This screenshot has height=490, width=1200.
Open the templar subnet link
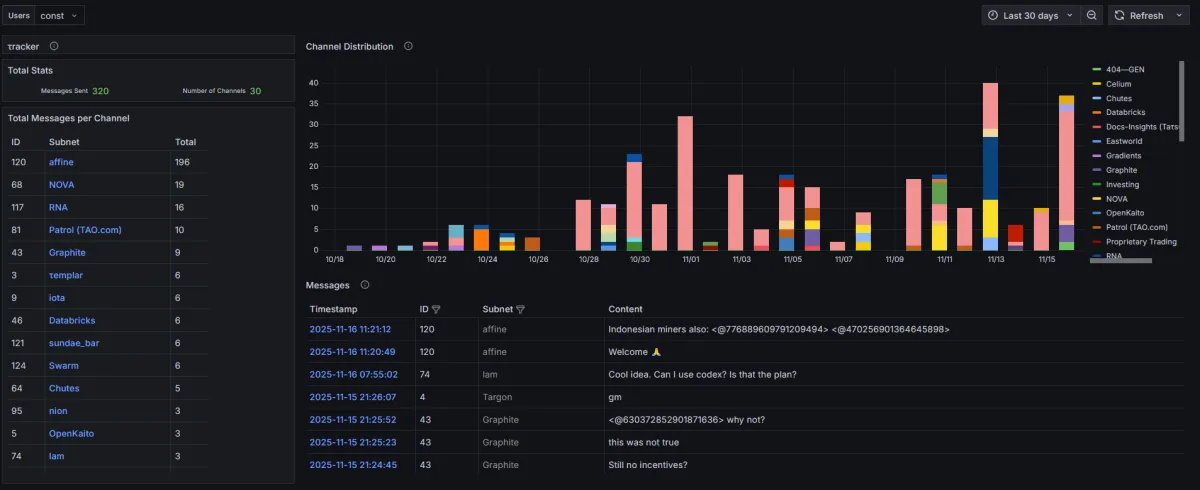pos(65,275)
